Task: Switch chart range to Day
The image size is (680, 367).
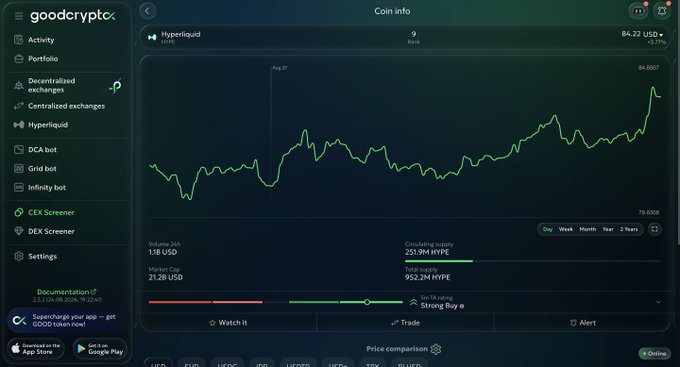Action: point(548,229)
